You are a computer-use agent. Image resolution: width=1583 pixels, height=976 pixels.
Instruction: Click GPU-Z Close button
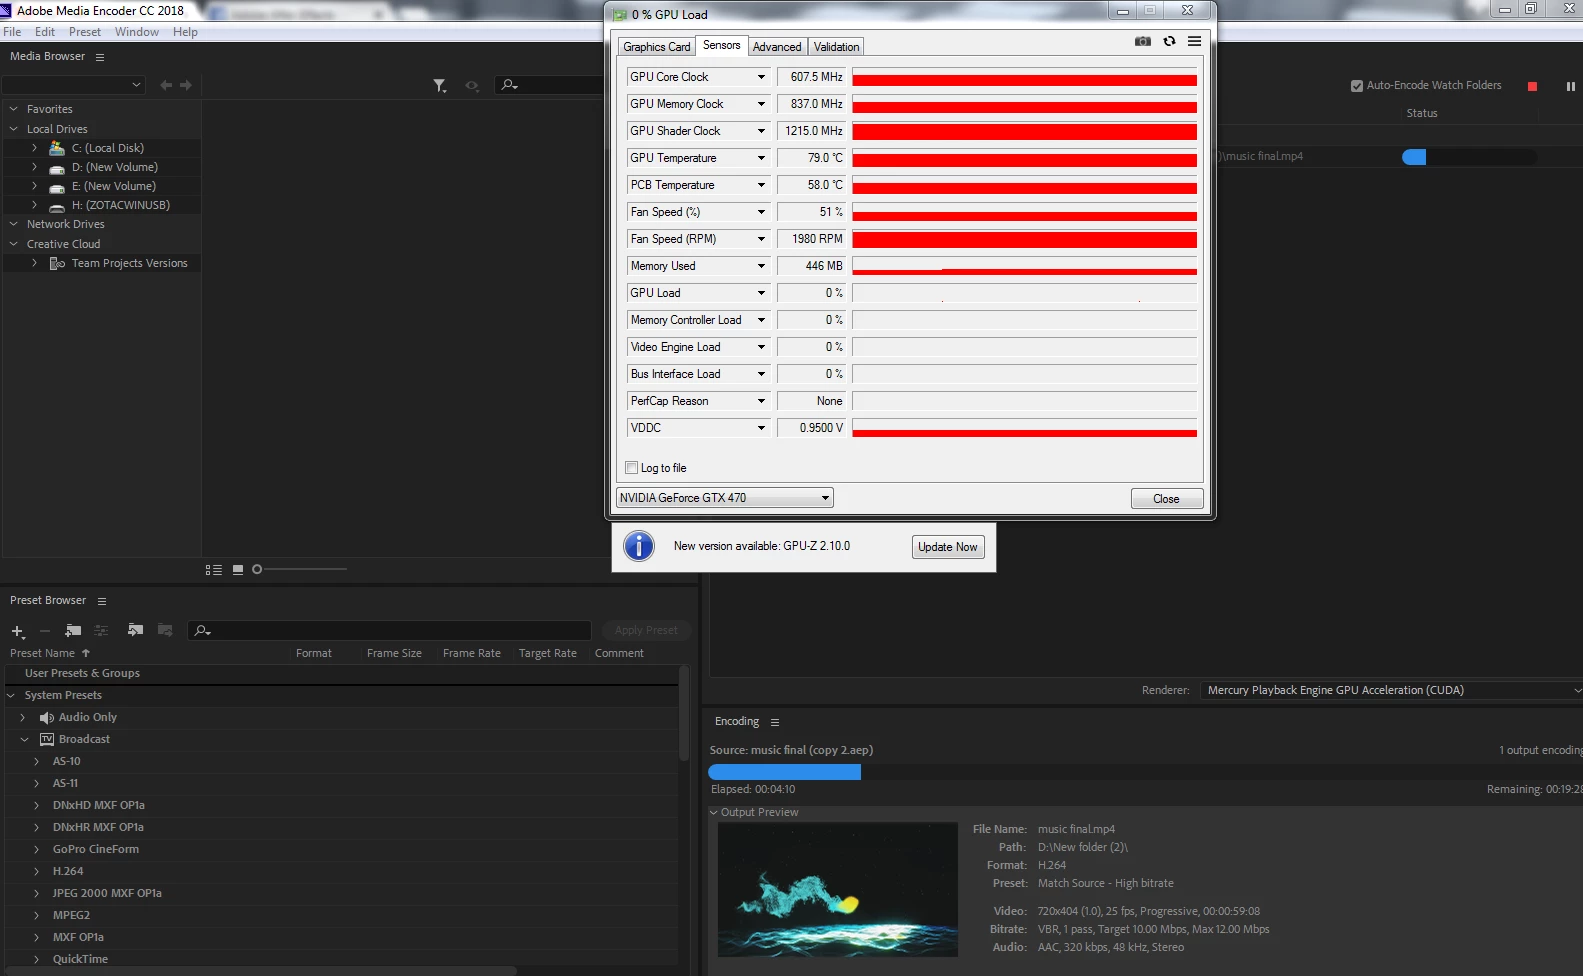(1166, 499)
